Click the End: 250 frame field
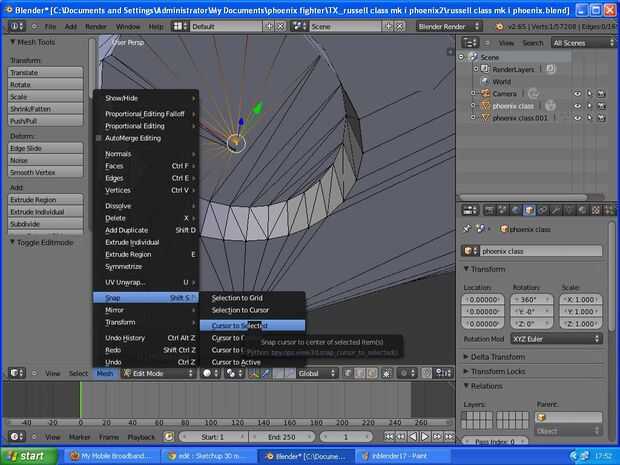 click(282, 437)
